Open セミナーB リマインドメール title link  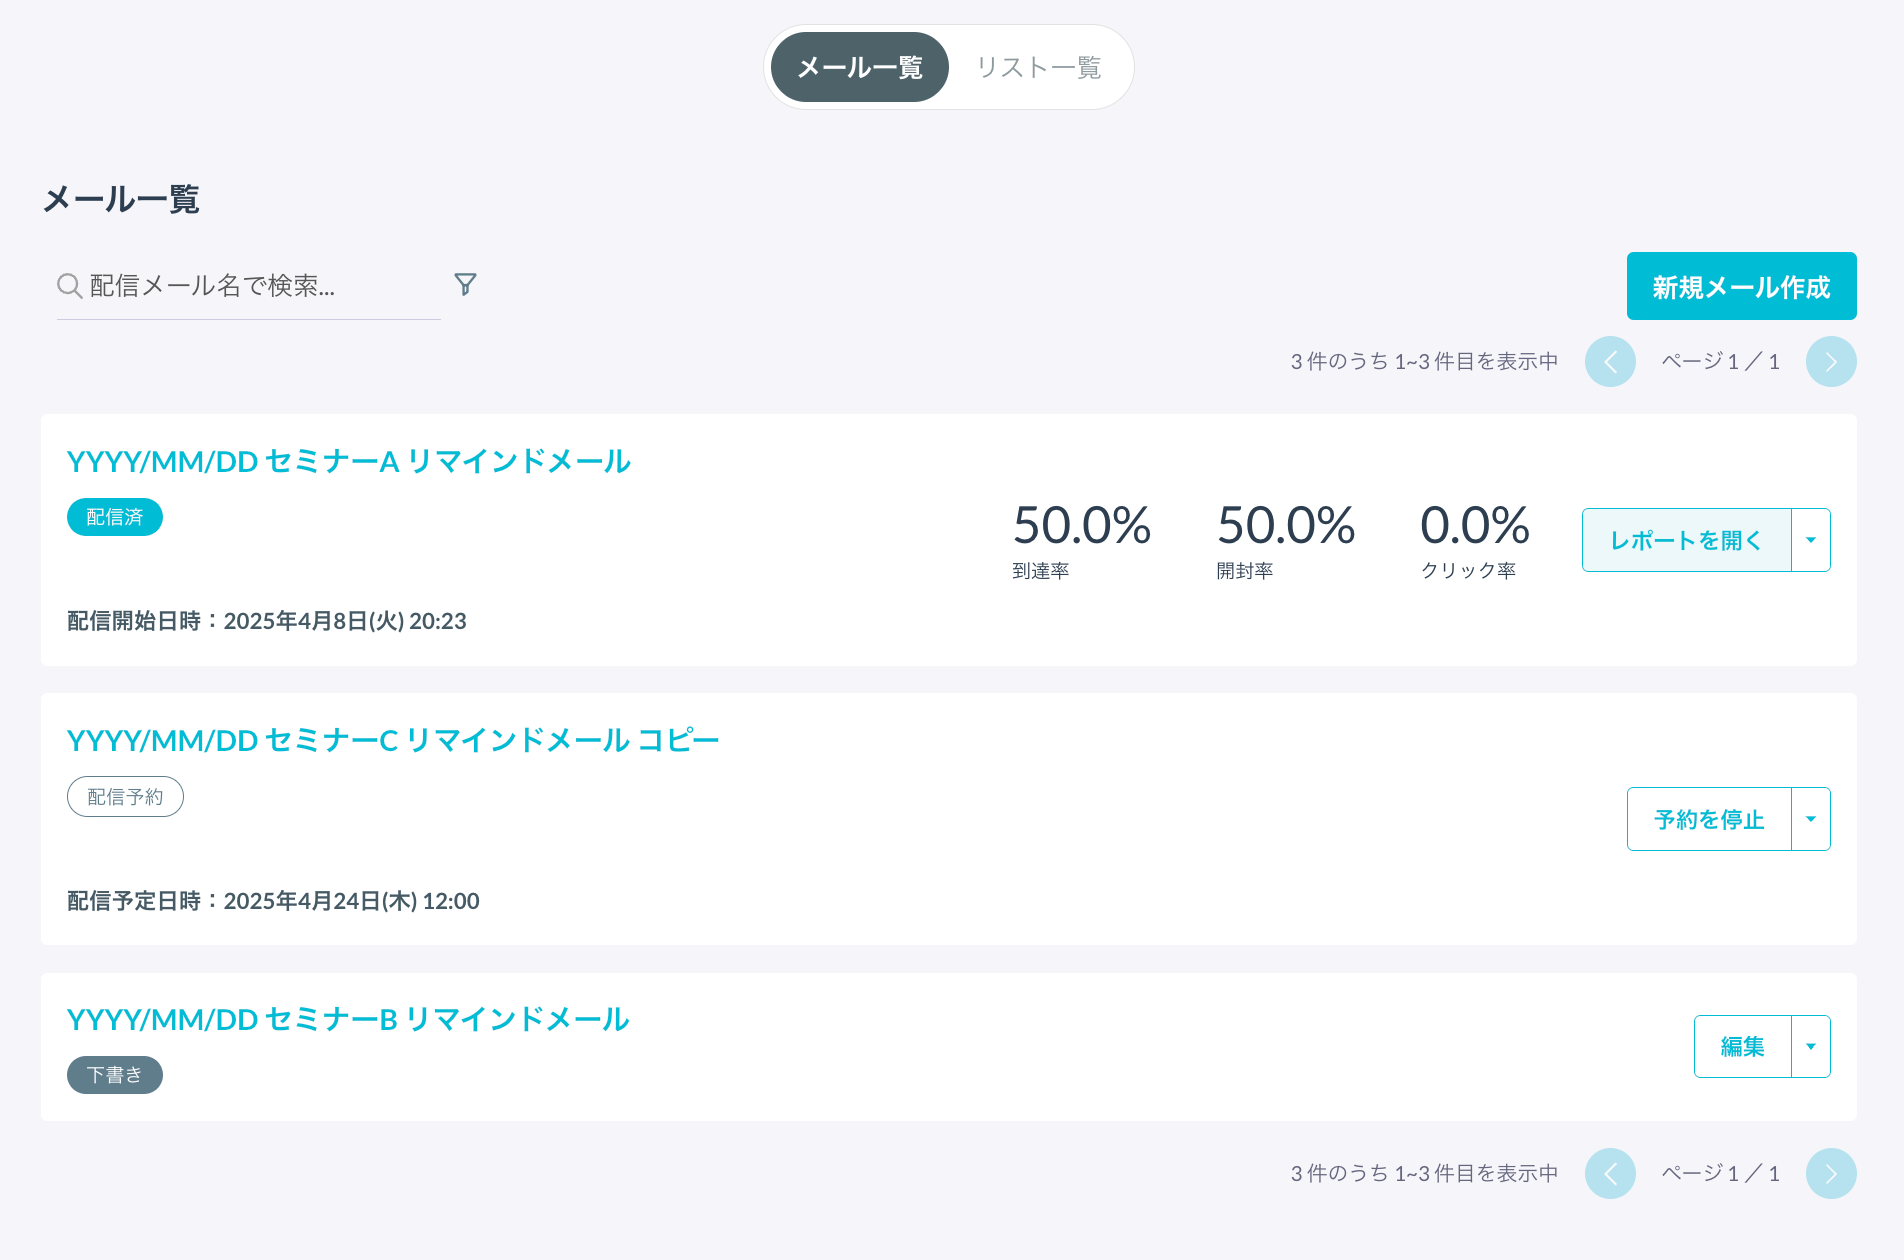click(x=347, y=1019)
